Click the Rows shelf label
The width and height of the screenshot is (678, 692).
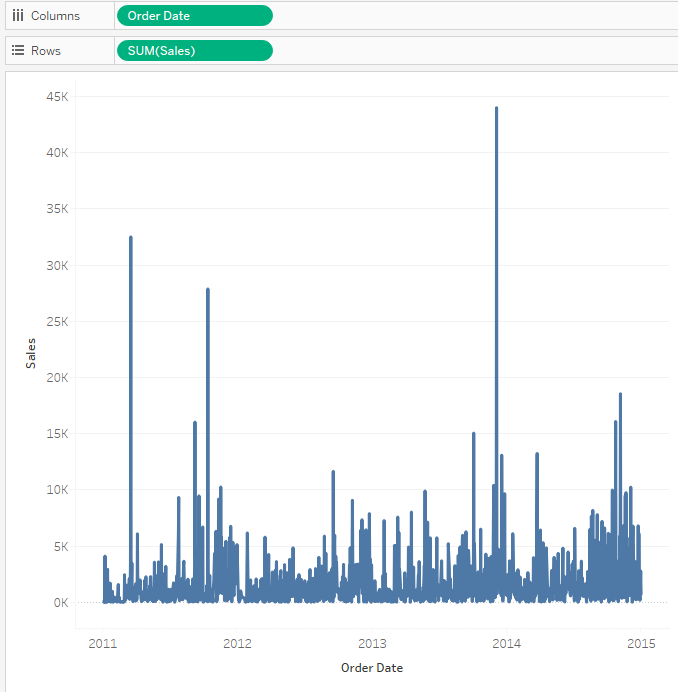[45, 51]
